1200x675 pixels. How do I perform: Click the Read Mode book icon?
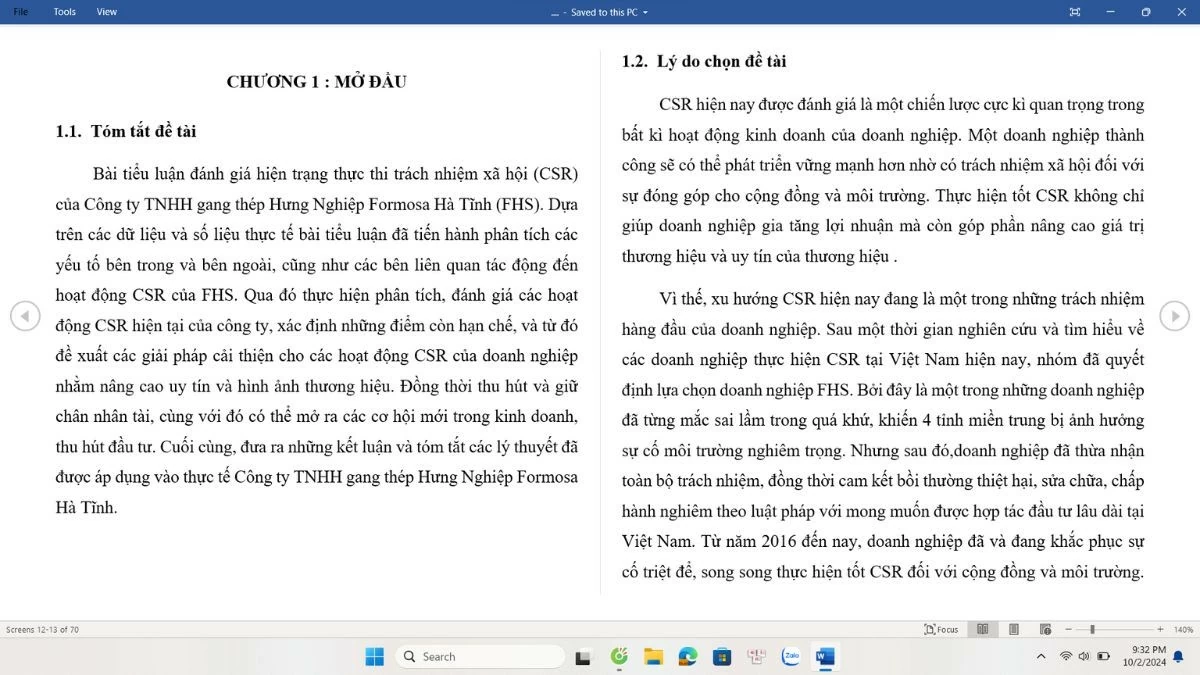pos(983,629)
